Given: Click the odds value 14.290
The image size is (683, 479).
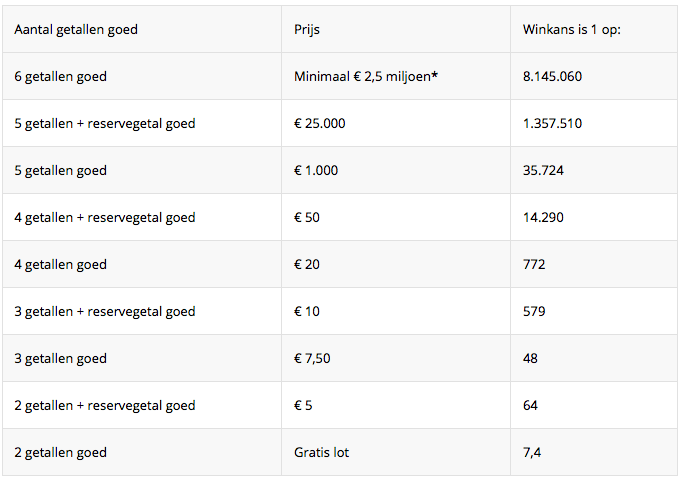Looking at the screenshot, I should coord(543,217).
